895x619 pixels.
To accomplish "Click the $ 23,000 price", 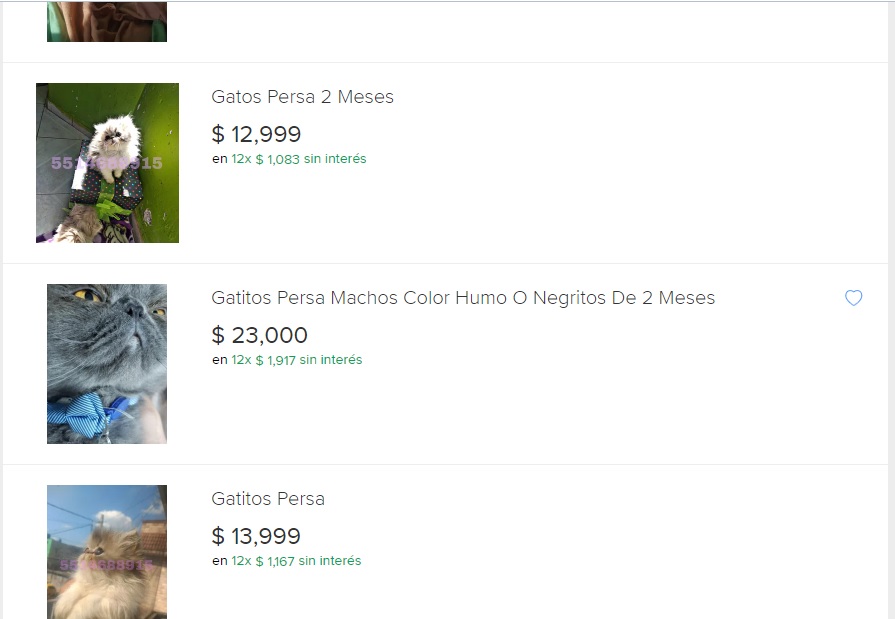I will click(x=260, y=335).
